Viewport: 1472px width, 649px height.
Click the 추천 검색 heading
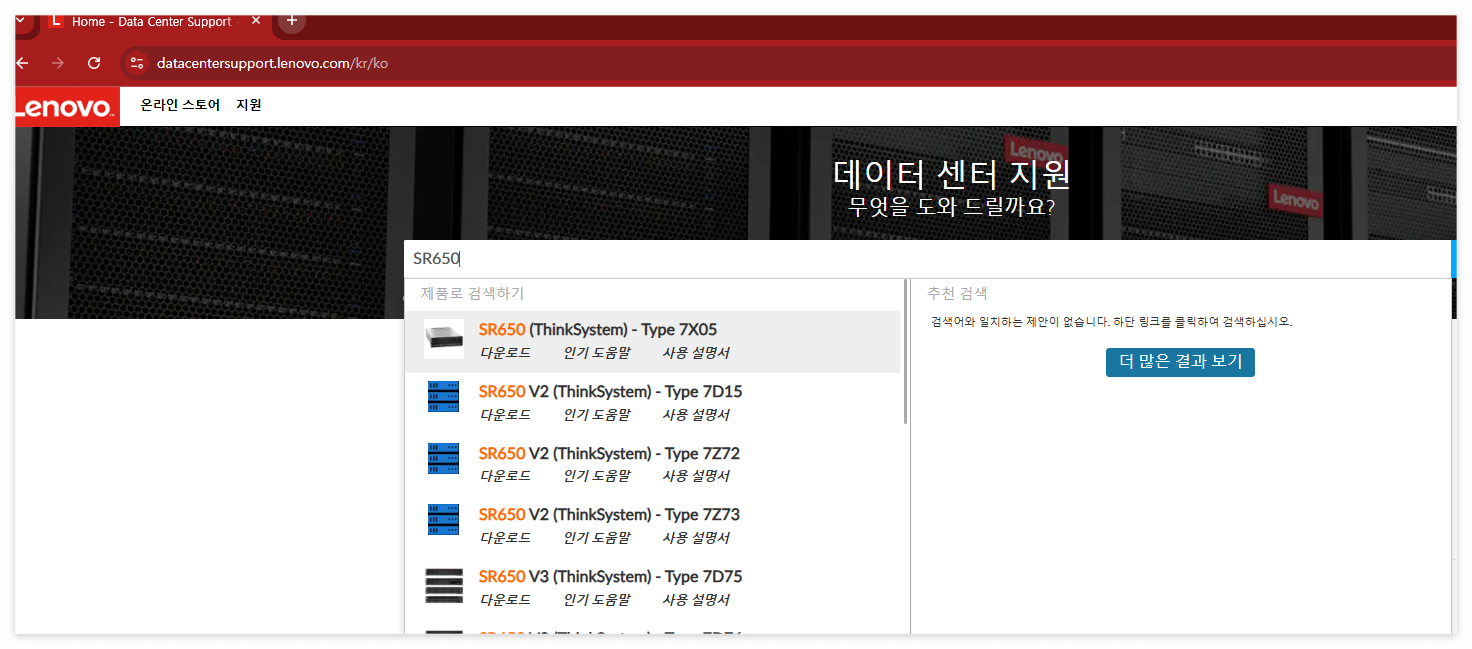click(x=957, y=293)
